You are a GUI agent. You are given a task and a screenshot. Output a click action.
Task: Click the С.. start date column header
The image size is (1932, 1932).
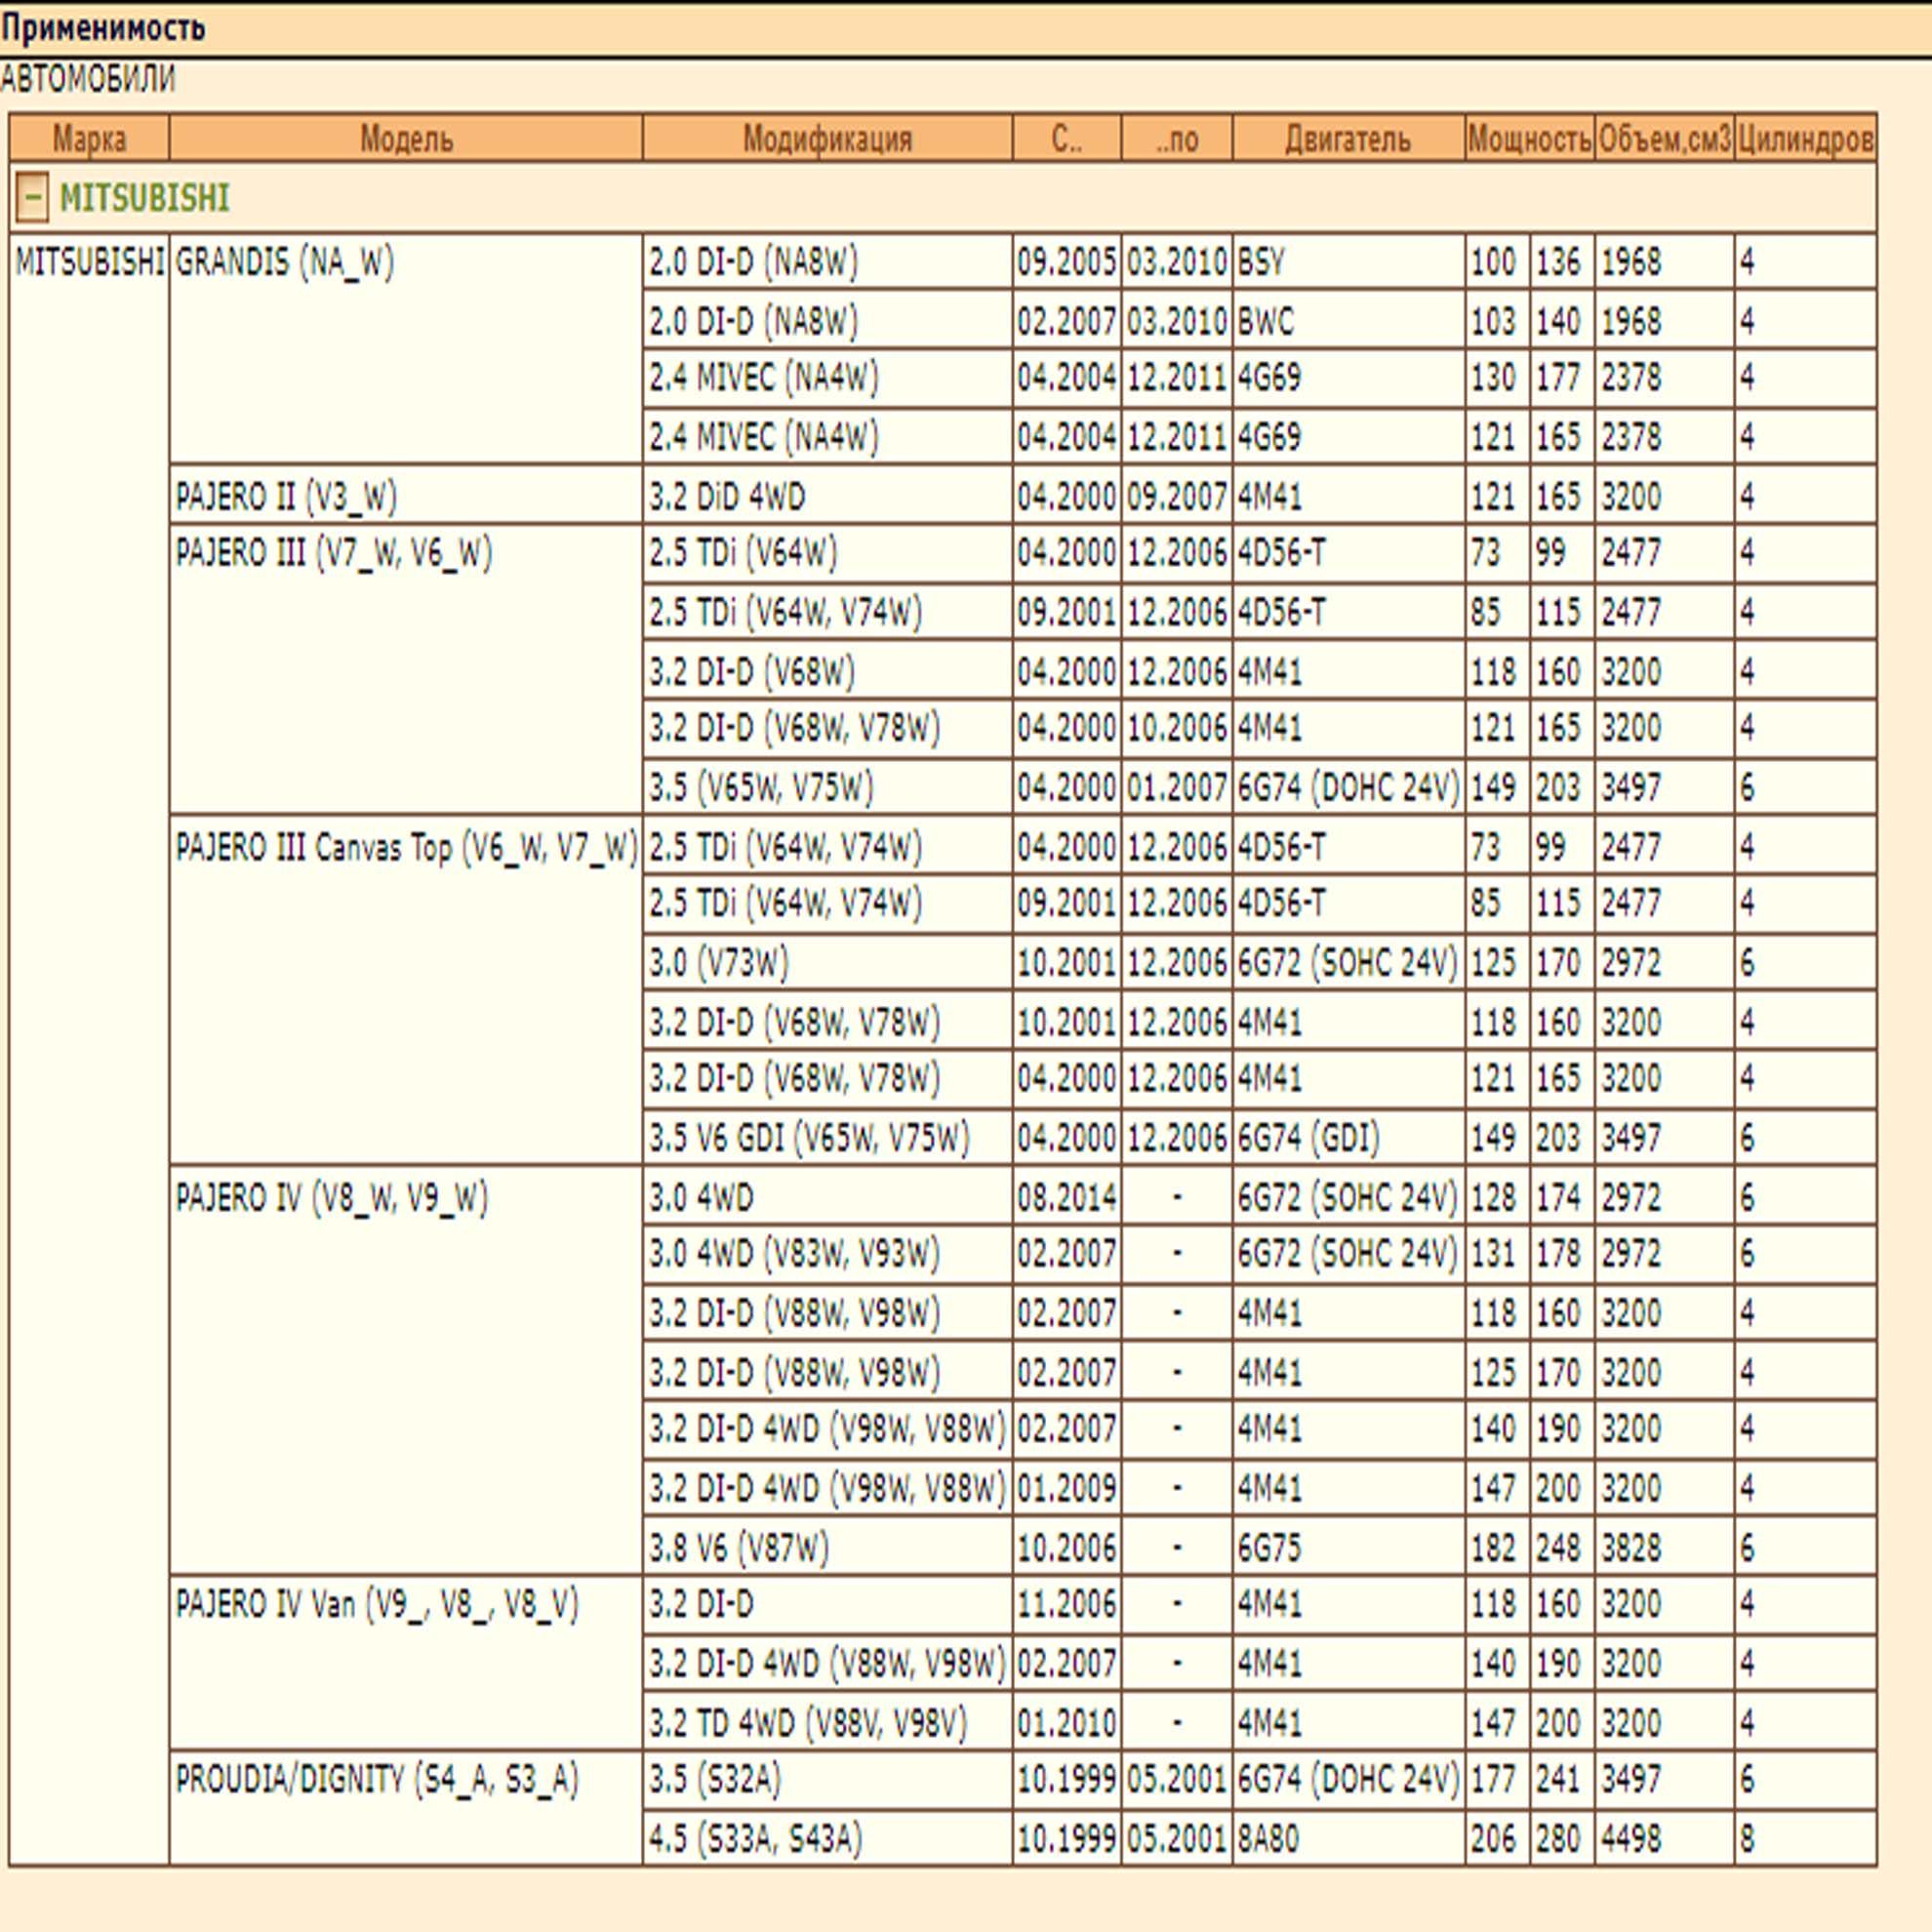[x=1066, y=138]
